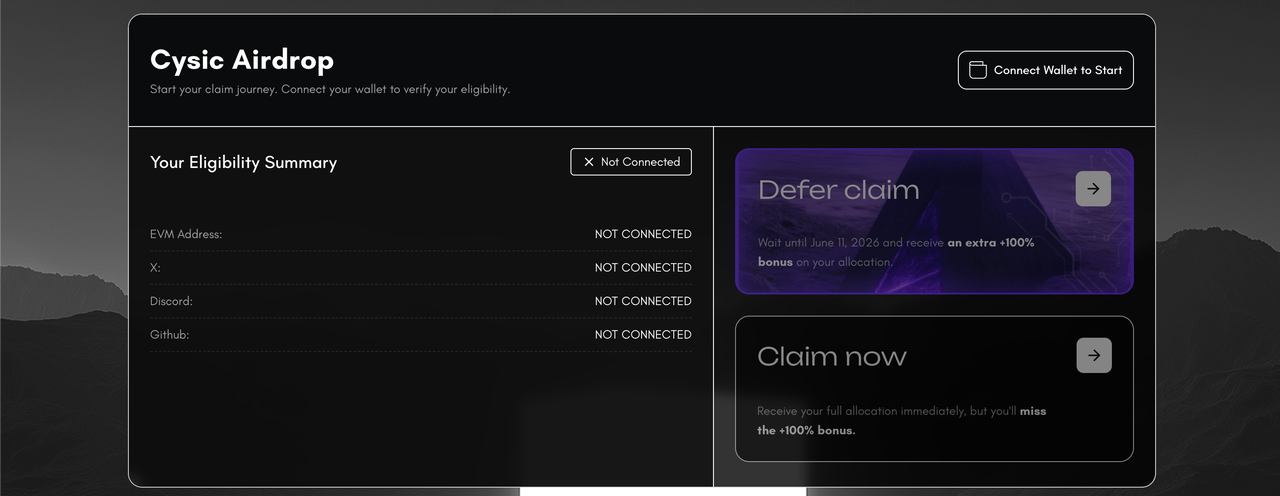Click the Cysic Airdrop page title
This screenshot has height=496, width=1280.
tap(242, 60)
